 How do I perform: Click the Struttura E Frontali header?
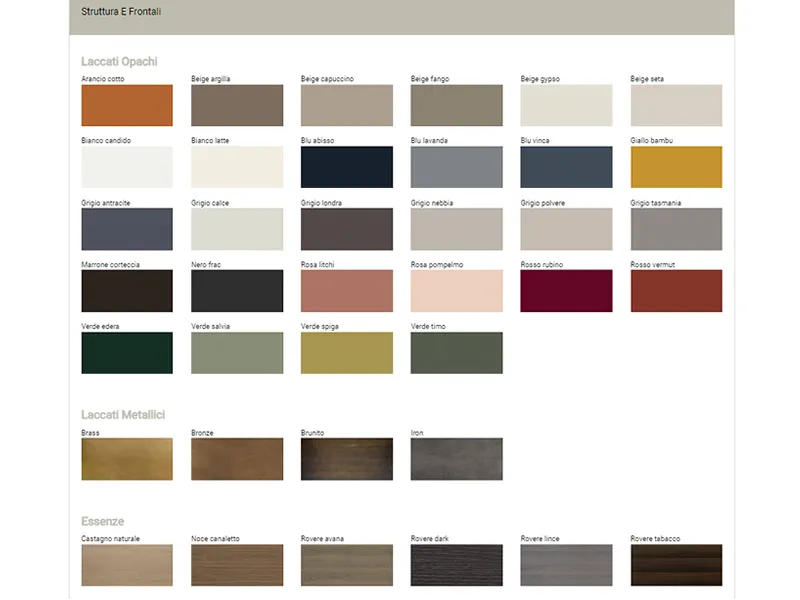click(x=121, y=12)
